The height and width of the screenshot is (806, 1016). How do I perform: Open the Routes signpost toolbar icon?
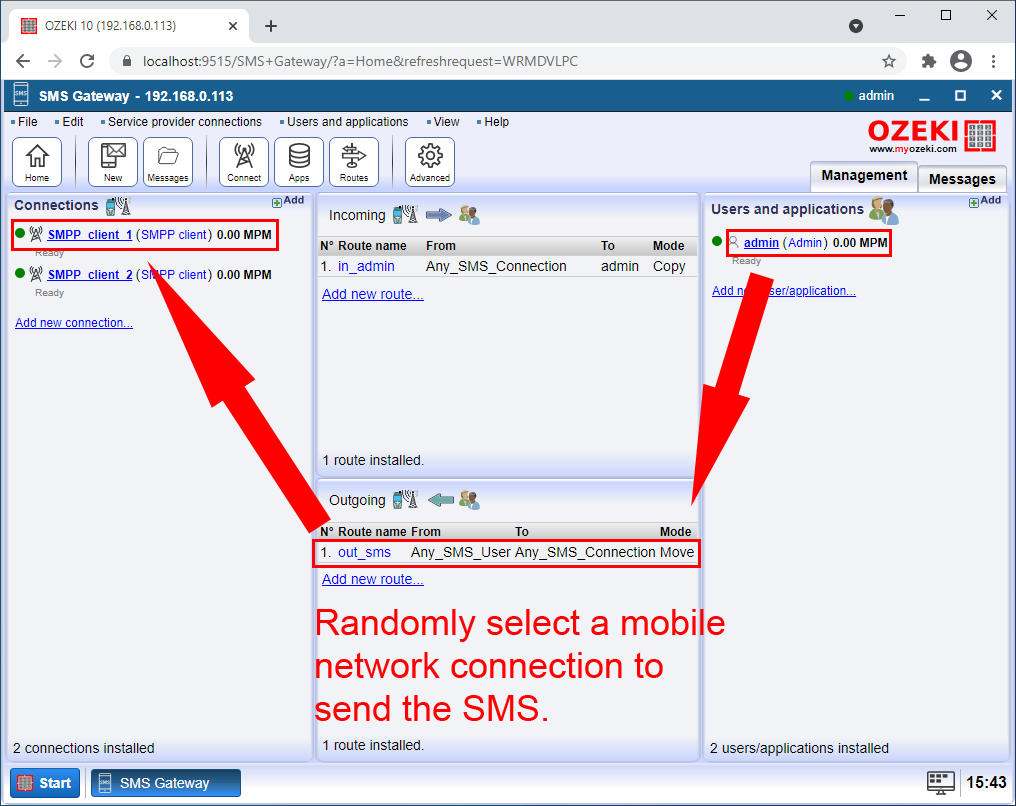(x=354, y=161)
